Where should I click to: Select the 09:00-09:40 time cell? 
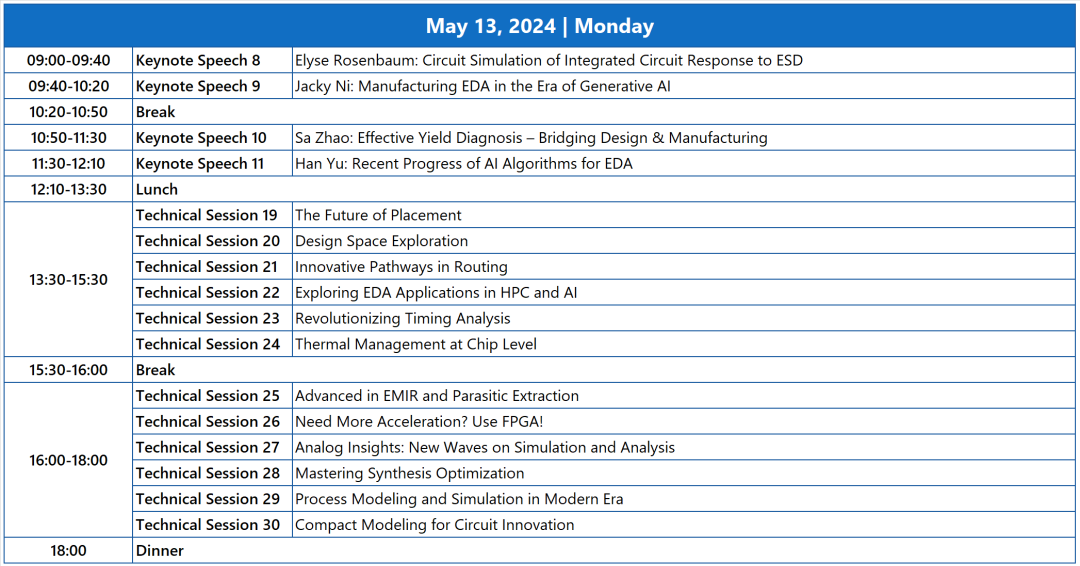69,61
